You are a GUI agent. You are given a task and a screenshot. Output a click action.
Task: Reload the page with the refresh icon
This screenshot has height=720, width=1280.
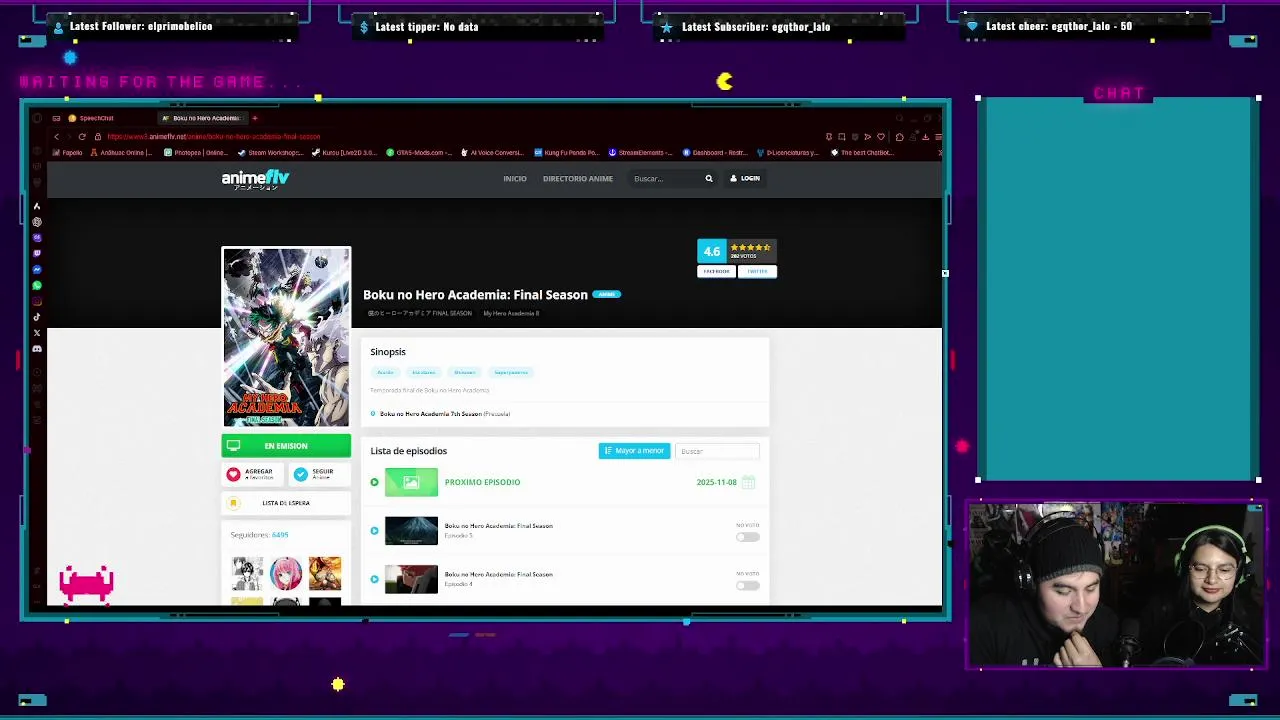point(82,136)
